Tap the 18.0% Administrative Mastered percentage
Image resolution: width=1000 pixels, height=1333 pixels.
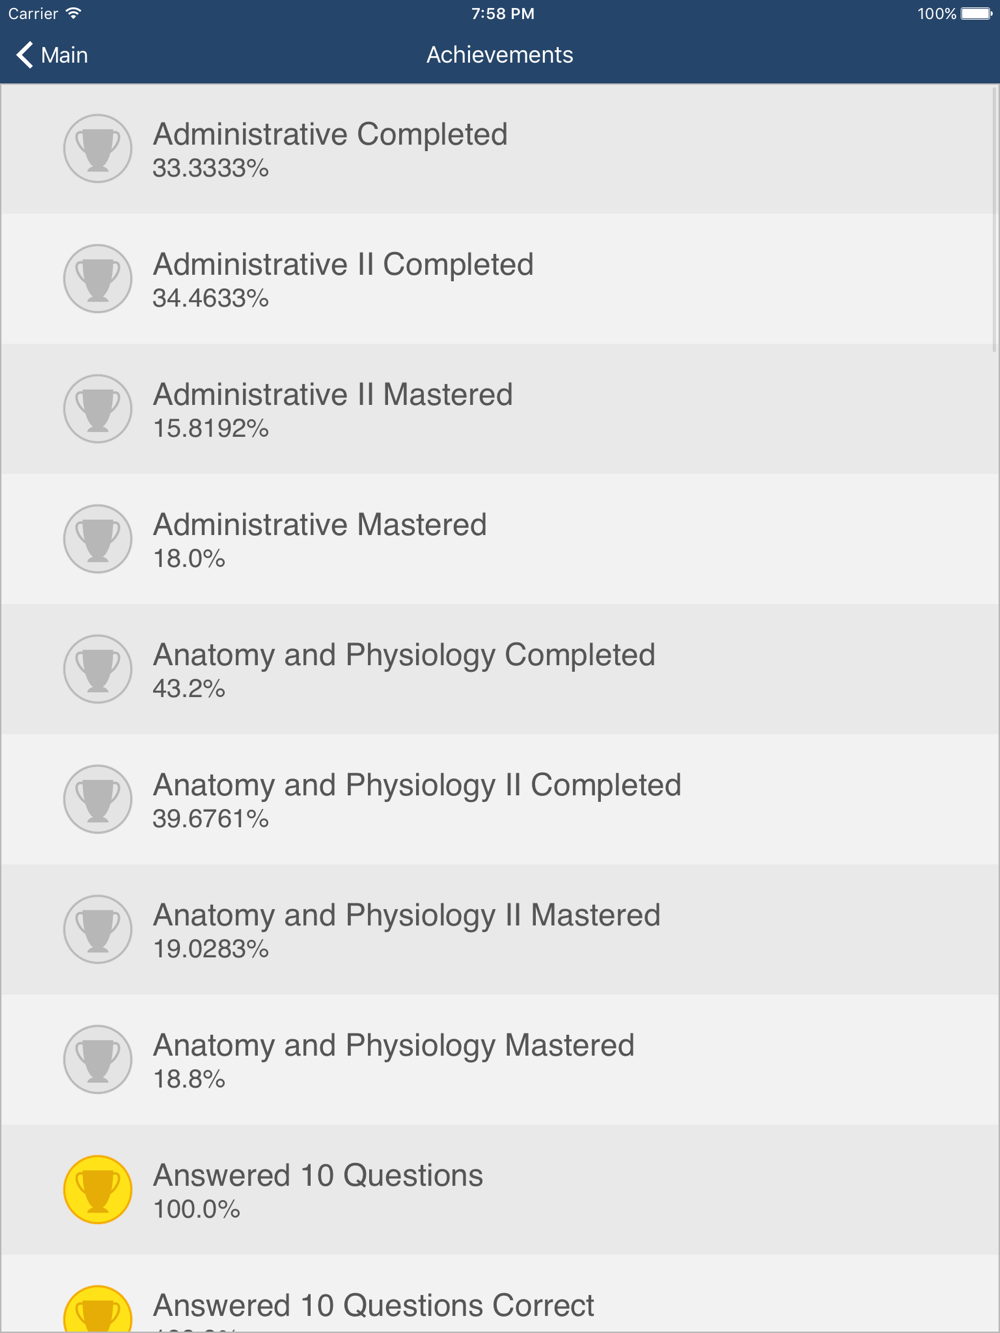(x=189, y=559)
